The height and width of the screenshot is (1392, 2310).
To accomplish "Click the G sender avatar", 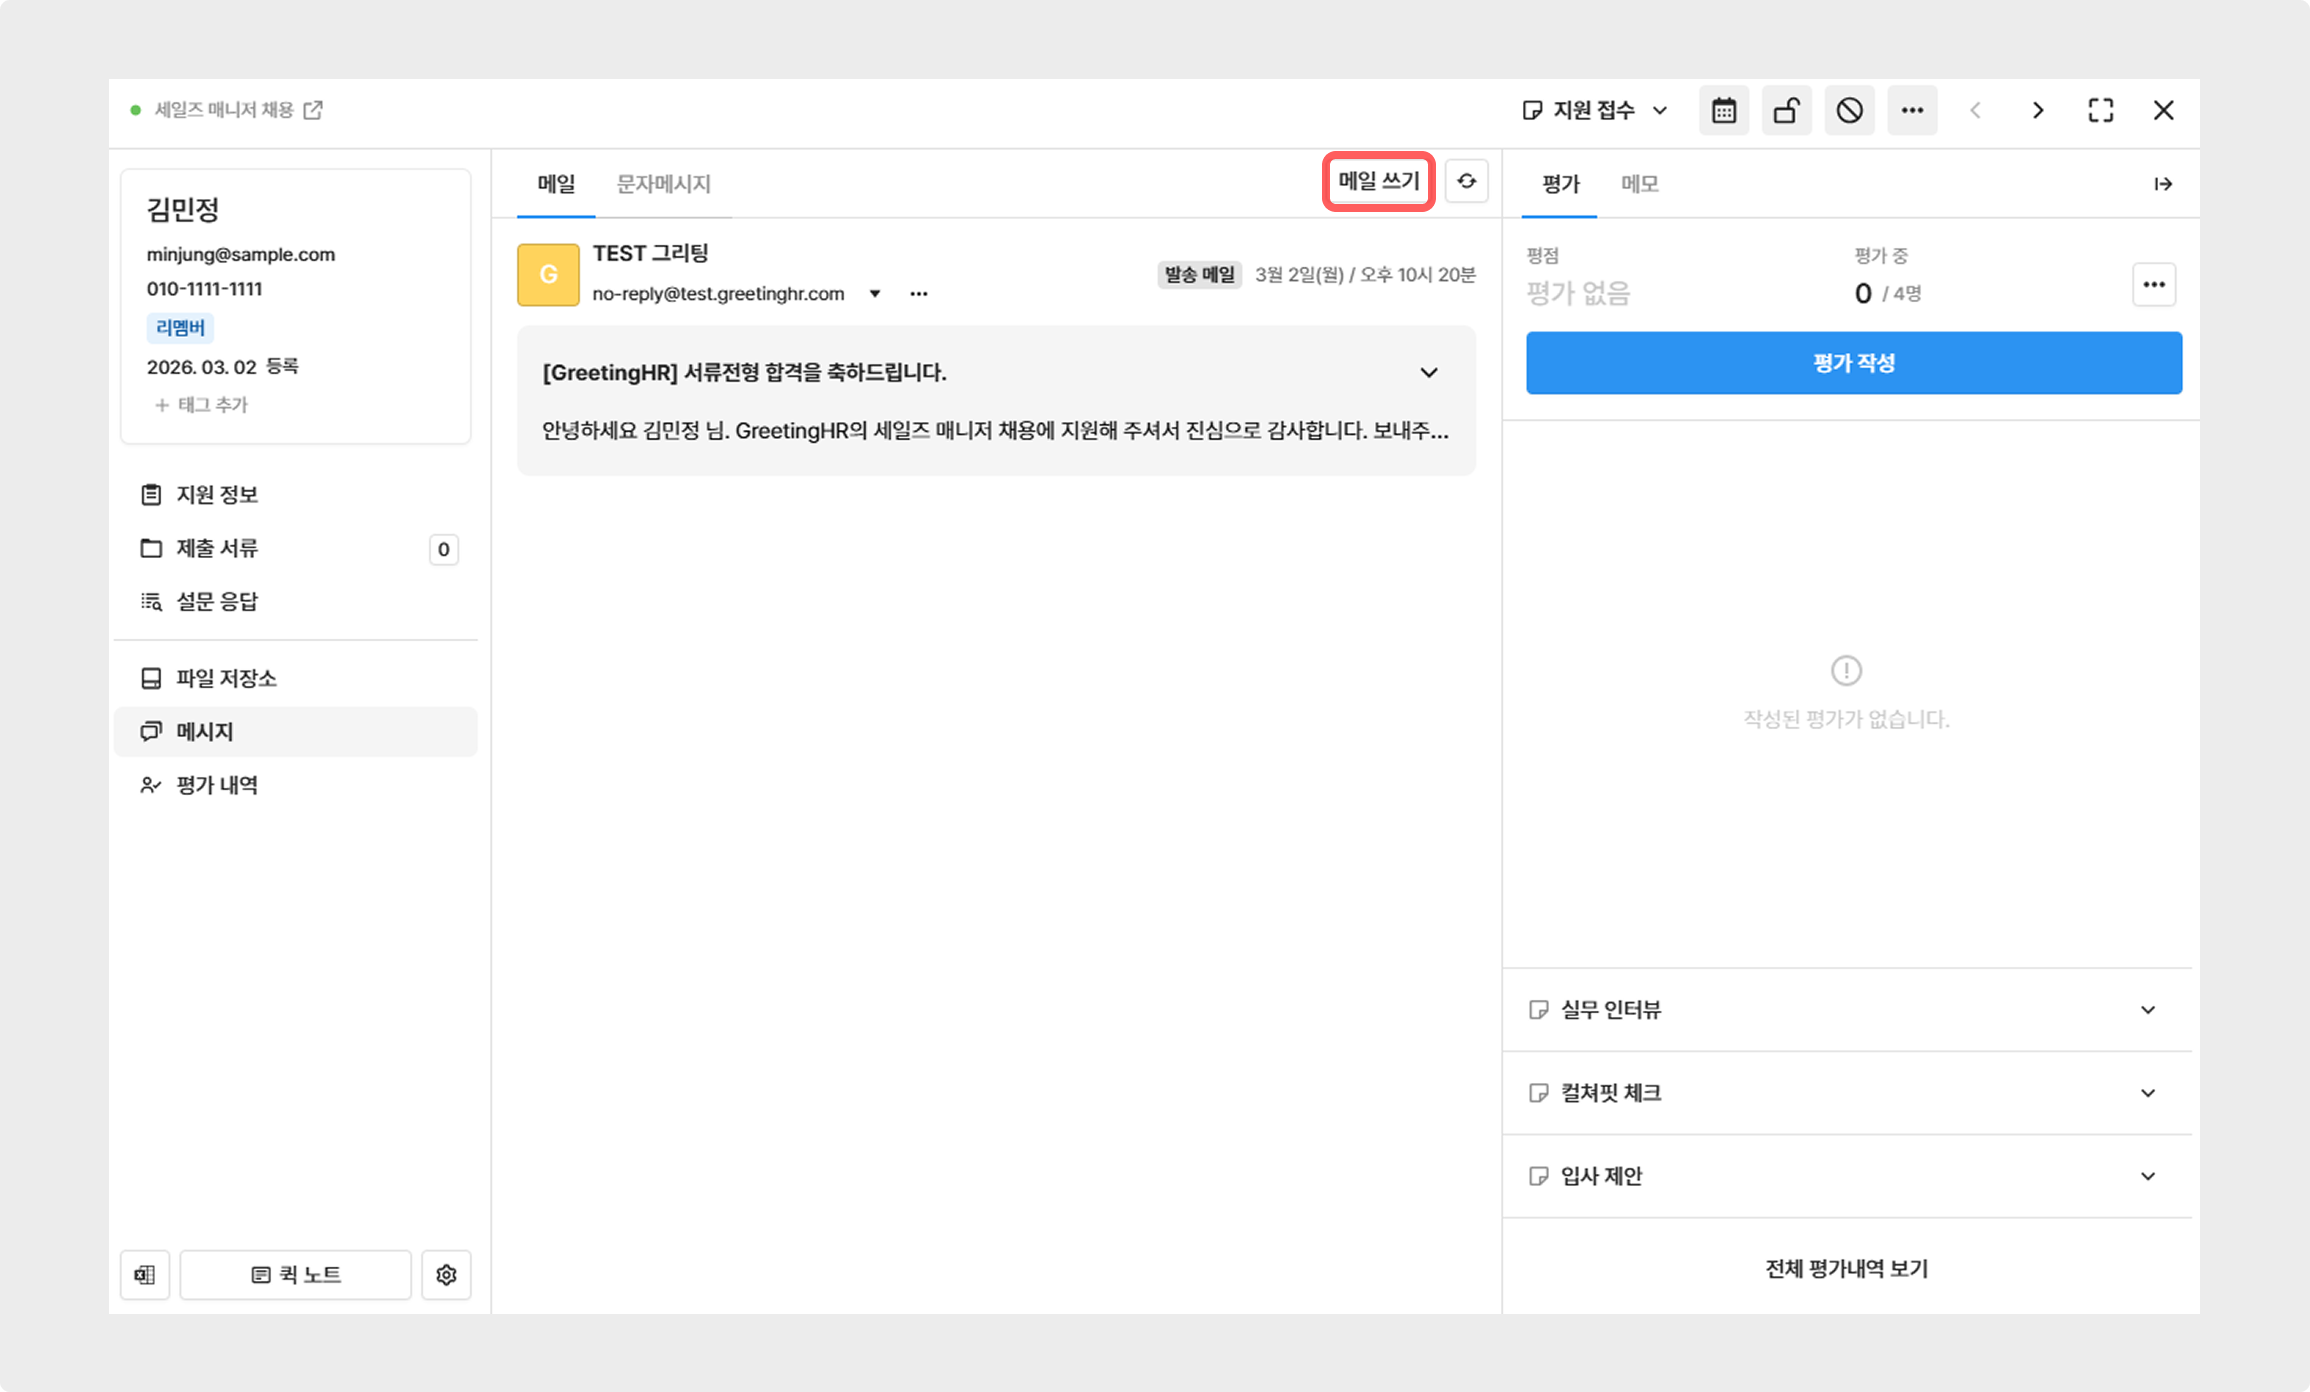I will pyautogui.click(x=548, y=274).
